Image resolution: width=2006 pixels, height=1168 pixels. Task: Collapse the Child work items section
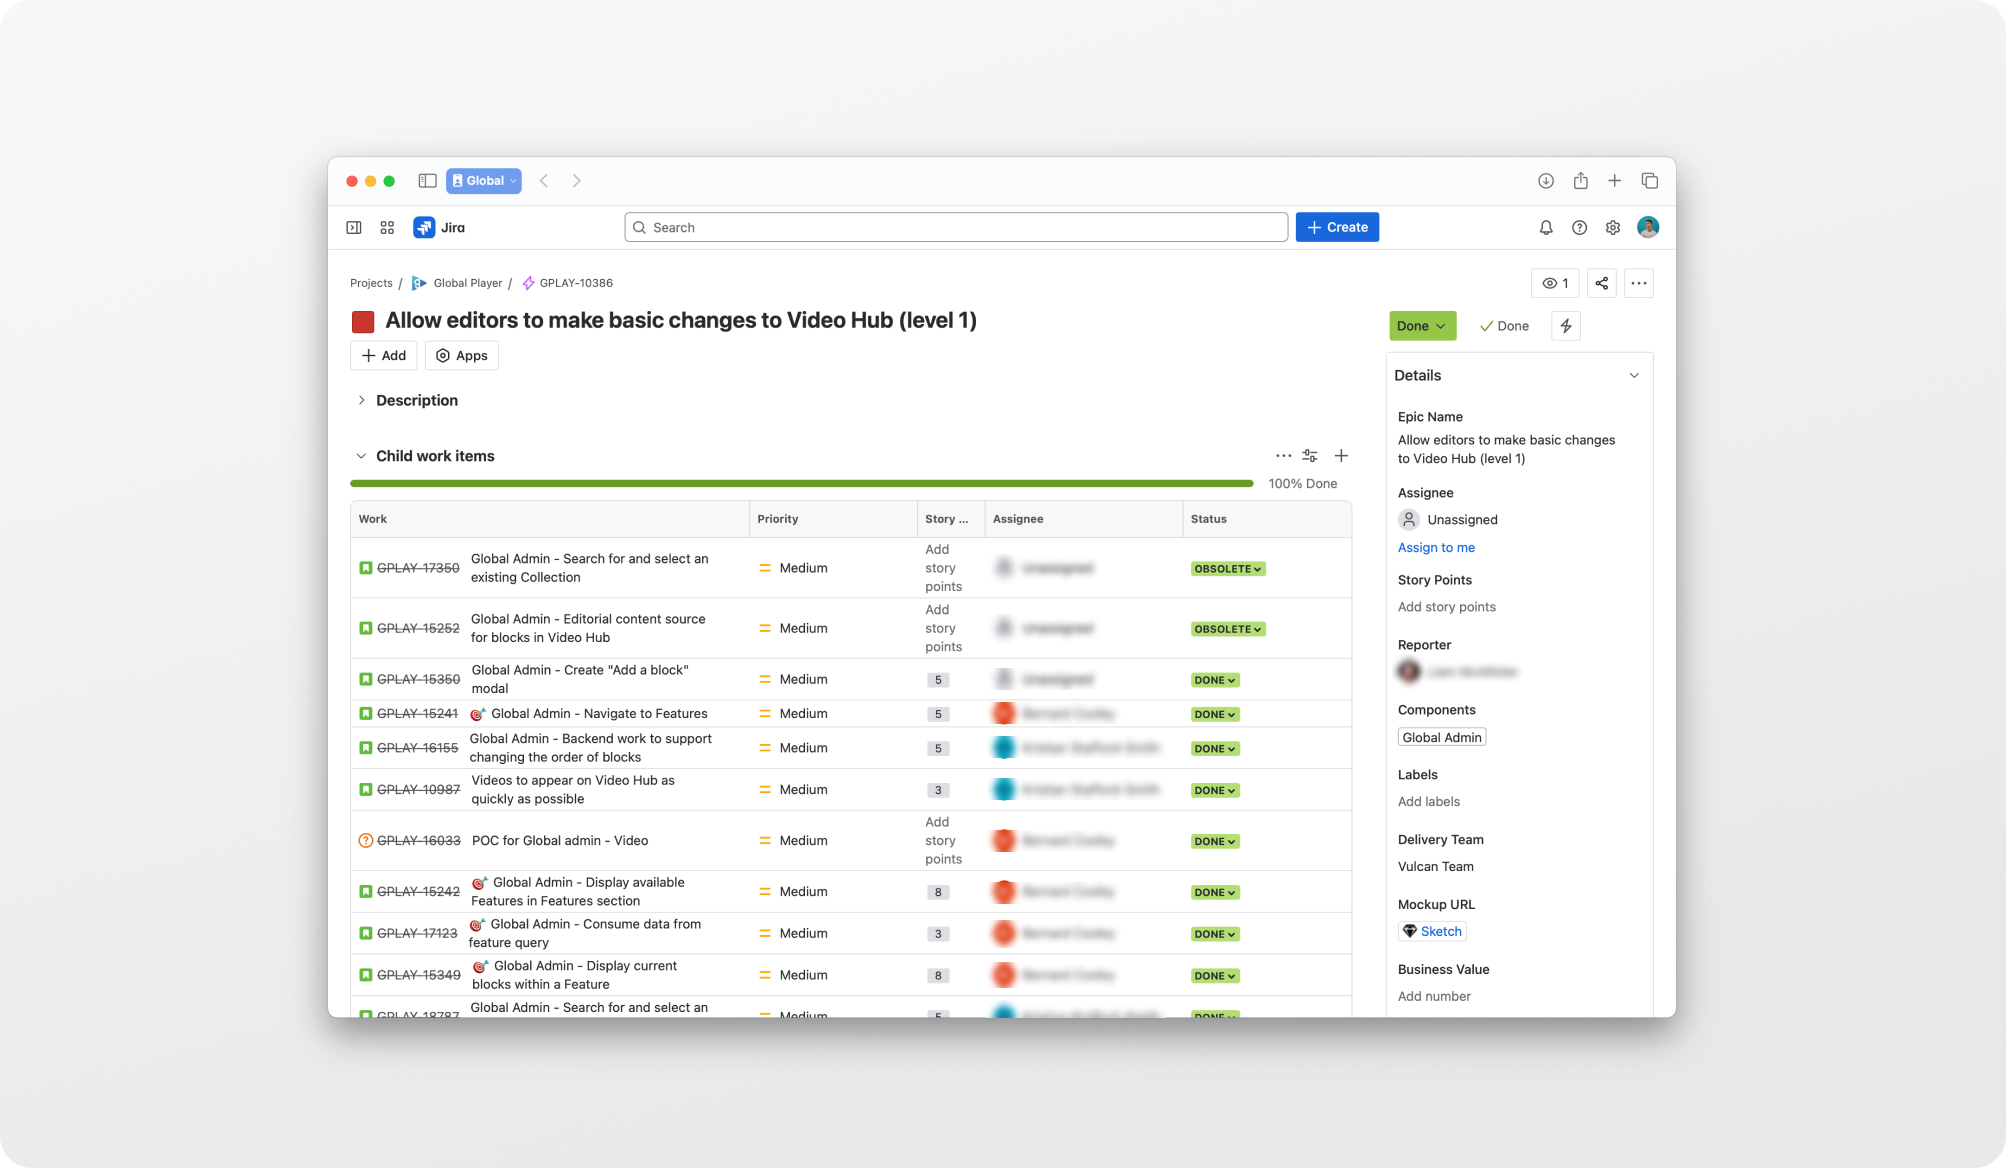click(361, 456)
